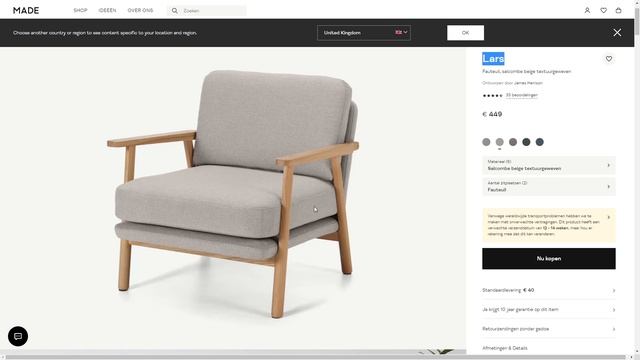Screen dimensions: 640x360
Task: Open the OVER ONS menu
Action: coord(140,11)
